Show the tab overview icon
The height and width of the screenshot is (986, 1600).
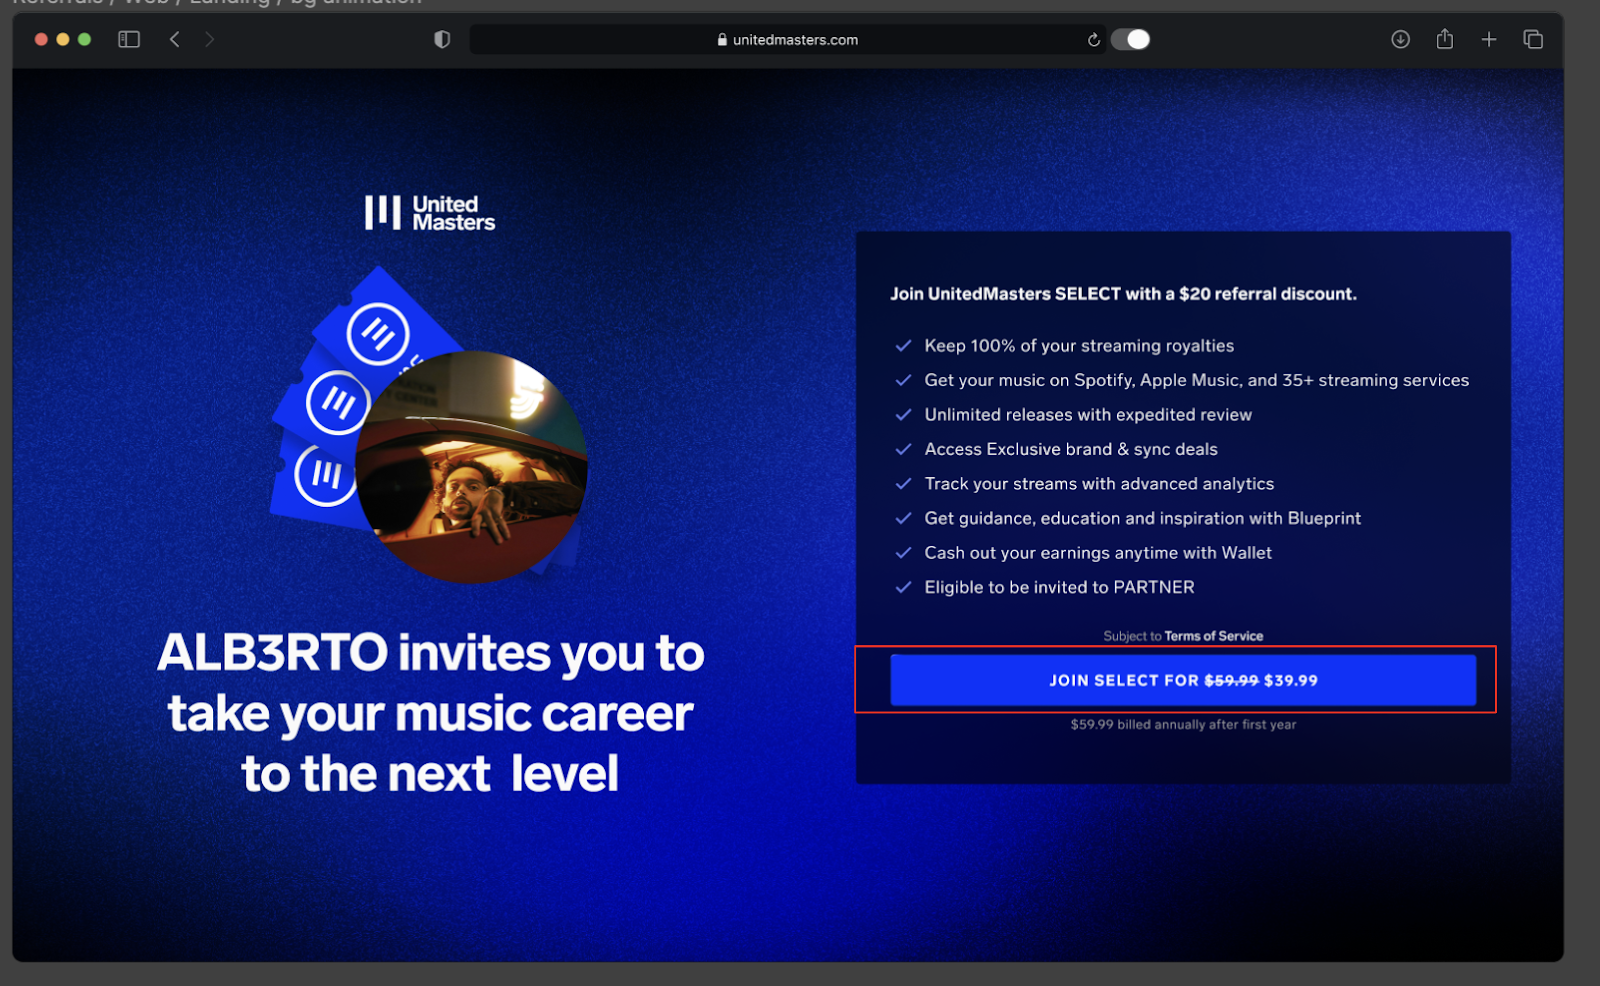1533,39
